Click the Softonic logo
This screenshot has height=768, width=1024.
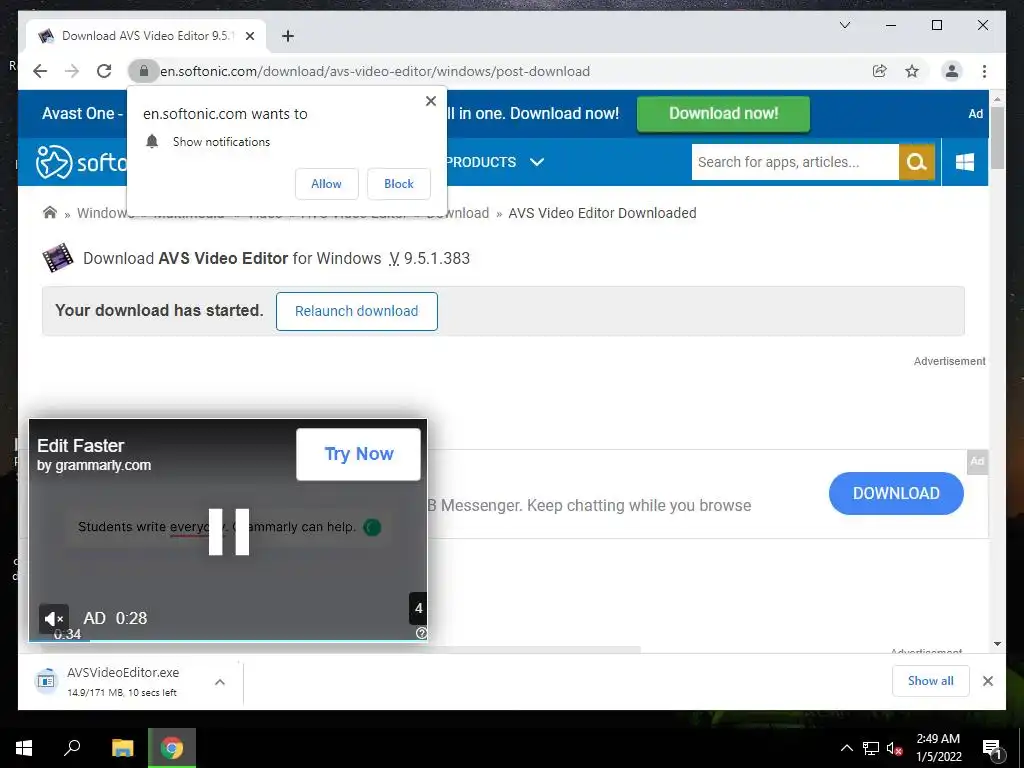point(81,162)
